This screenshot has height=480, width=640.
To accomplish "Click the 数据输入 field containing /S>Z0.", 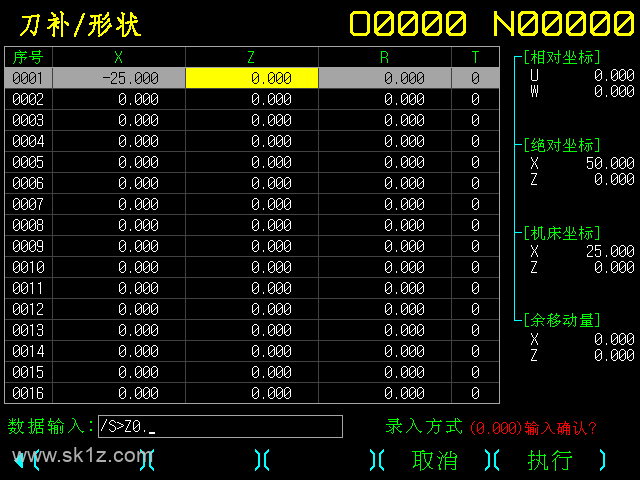I will 220,427.
